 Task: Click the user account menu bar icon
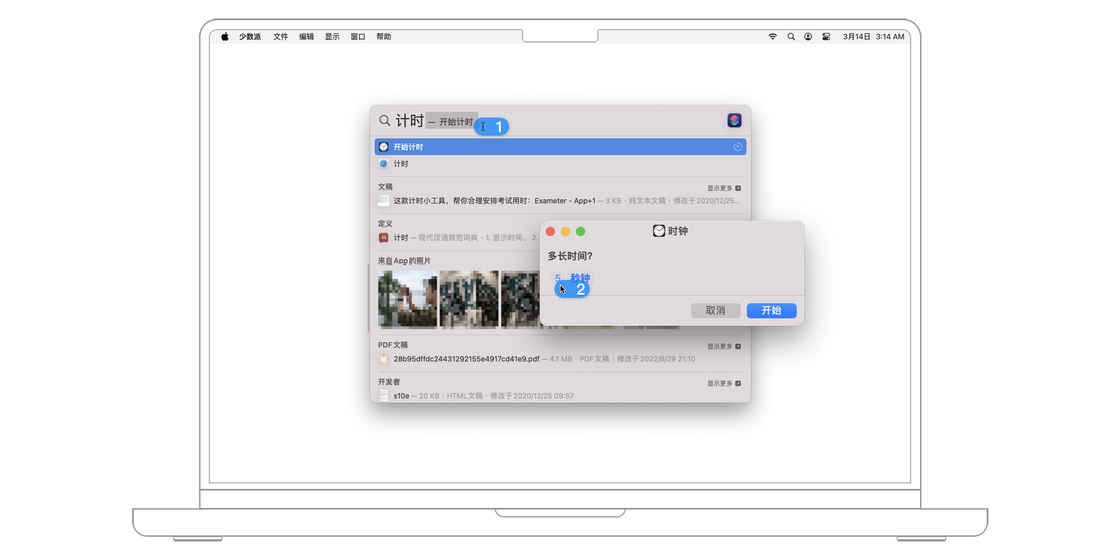pos(808,36)
